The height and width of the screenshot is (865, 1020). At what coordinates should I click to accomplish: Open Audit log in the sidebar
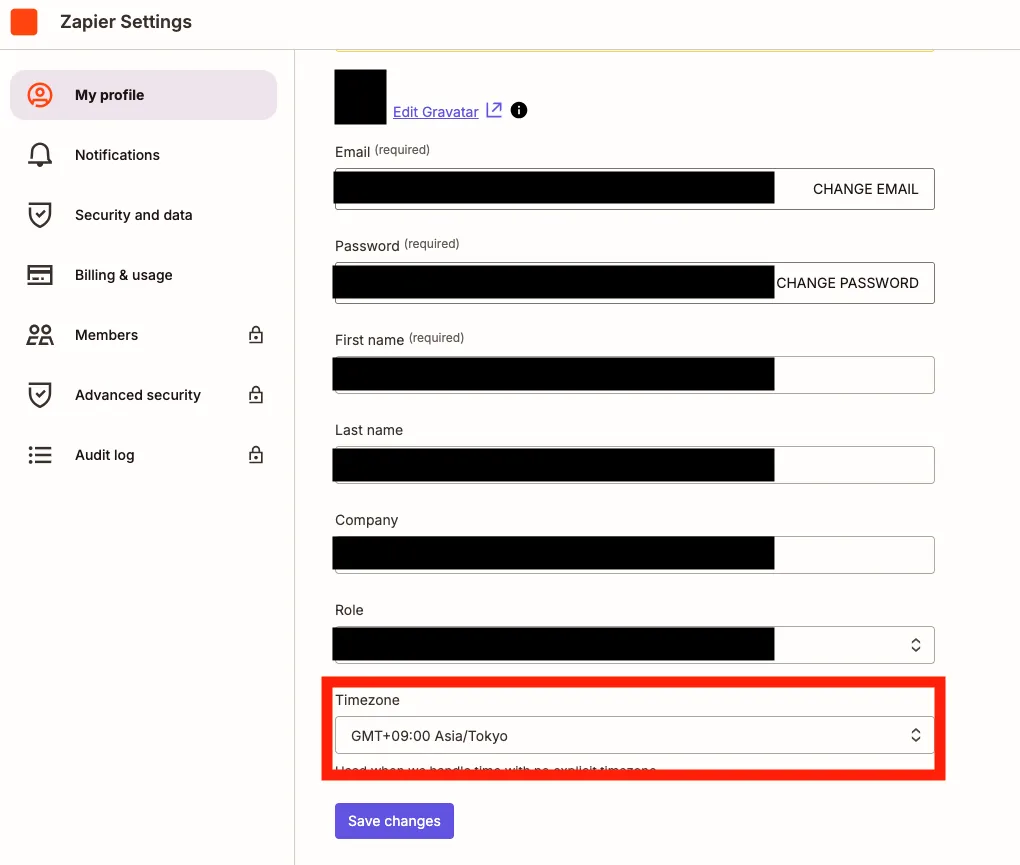(143, 455)
